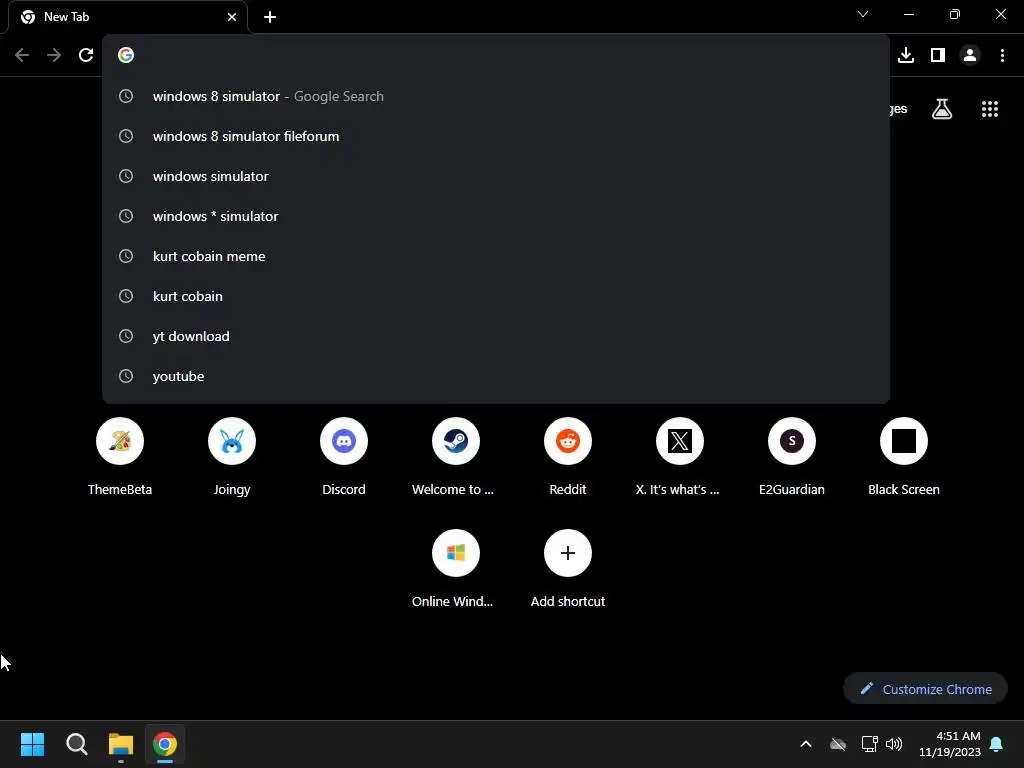Click the OneDrive cloud tray icon
The height and width of the screenshot is (768, 1024).
[838, 744]
